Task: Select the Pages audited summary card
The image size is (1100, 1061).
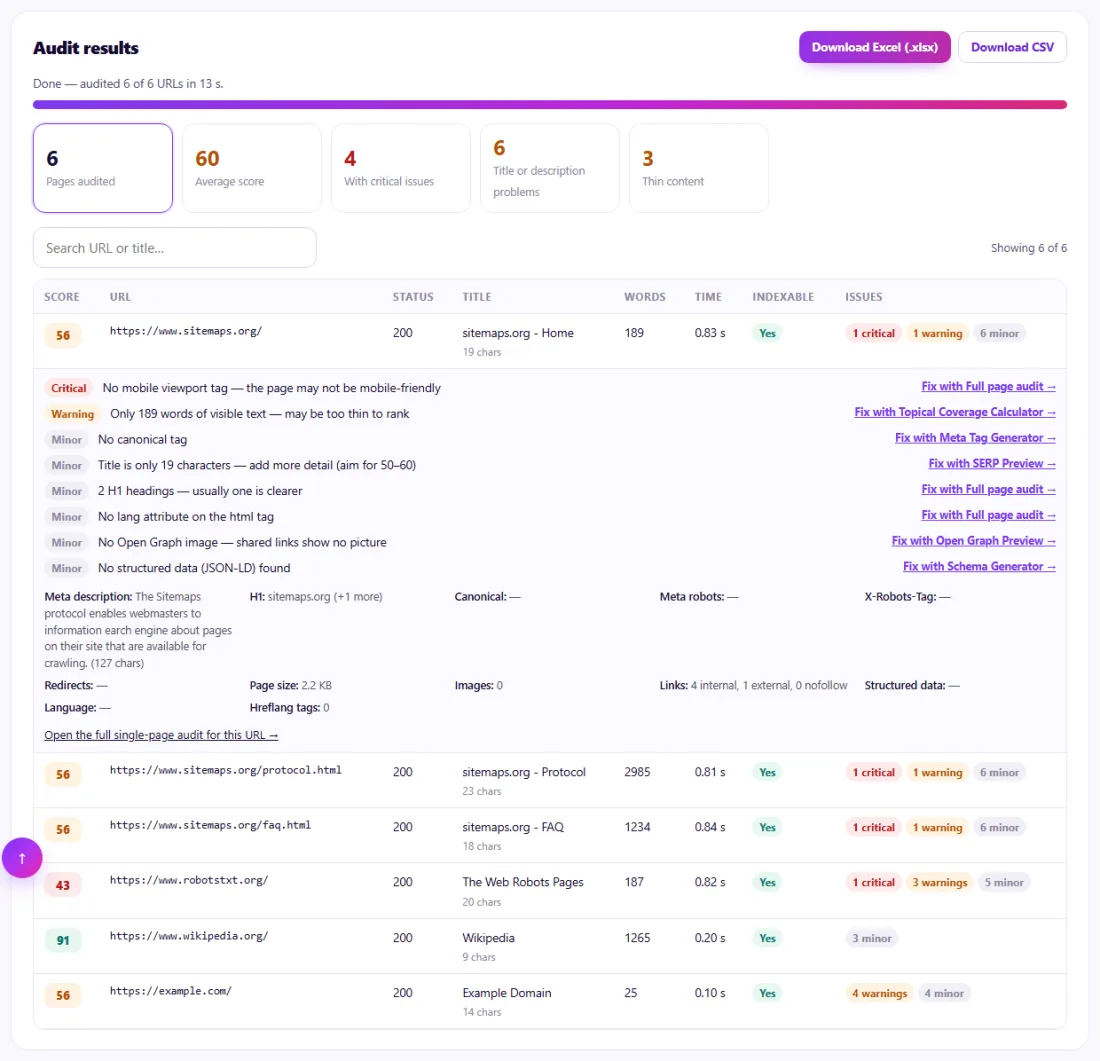Action: pos(102,168)
